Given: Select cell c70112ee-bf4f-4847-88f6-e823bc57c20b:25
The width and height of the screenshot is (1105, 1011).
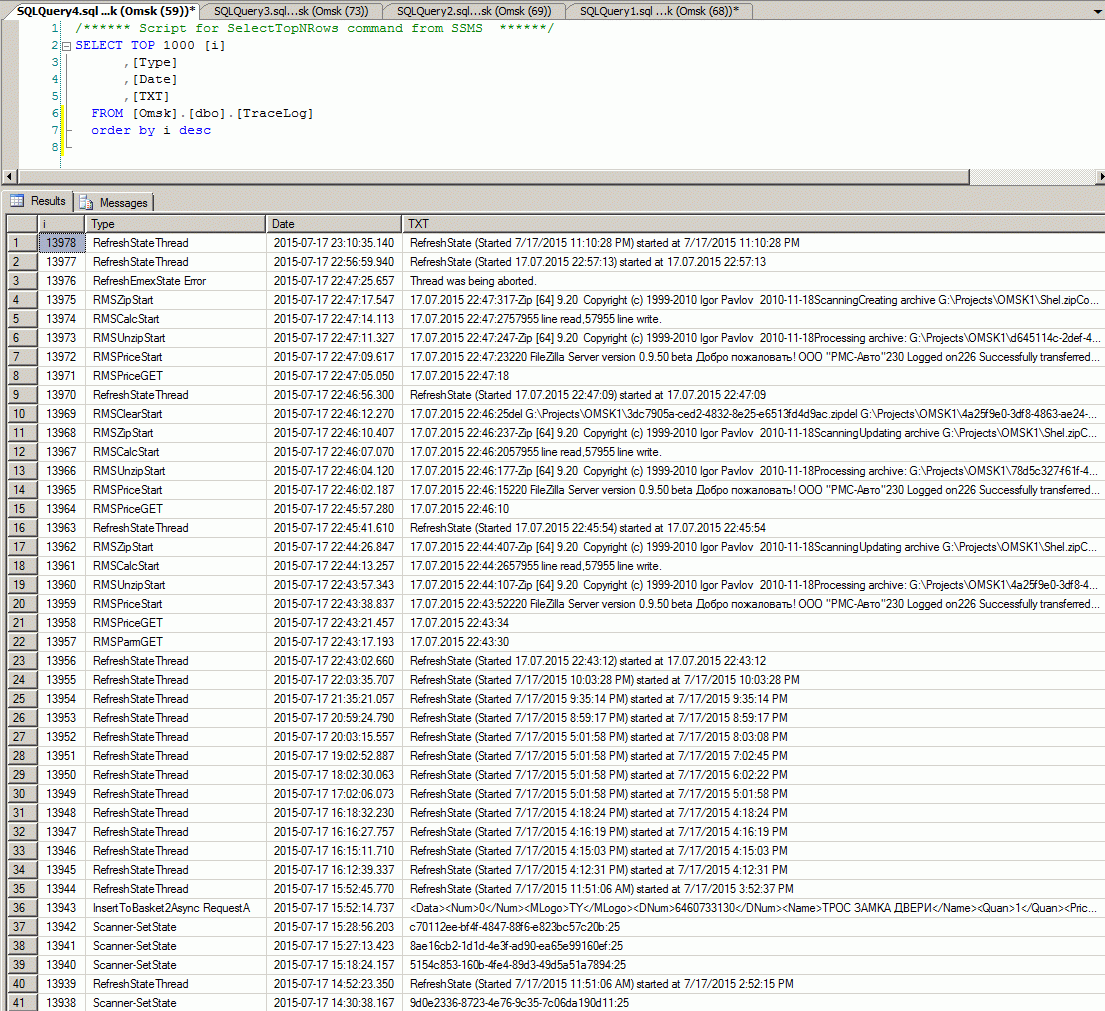Looking at the screenshot, I should pyautogui.click(x=753, y=928).
